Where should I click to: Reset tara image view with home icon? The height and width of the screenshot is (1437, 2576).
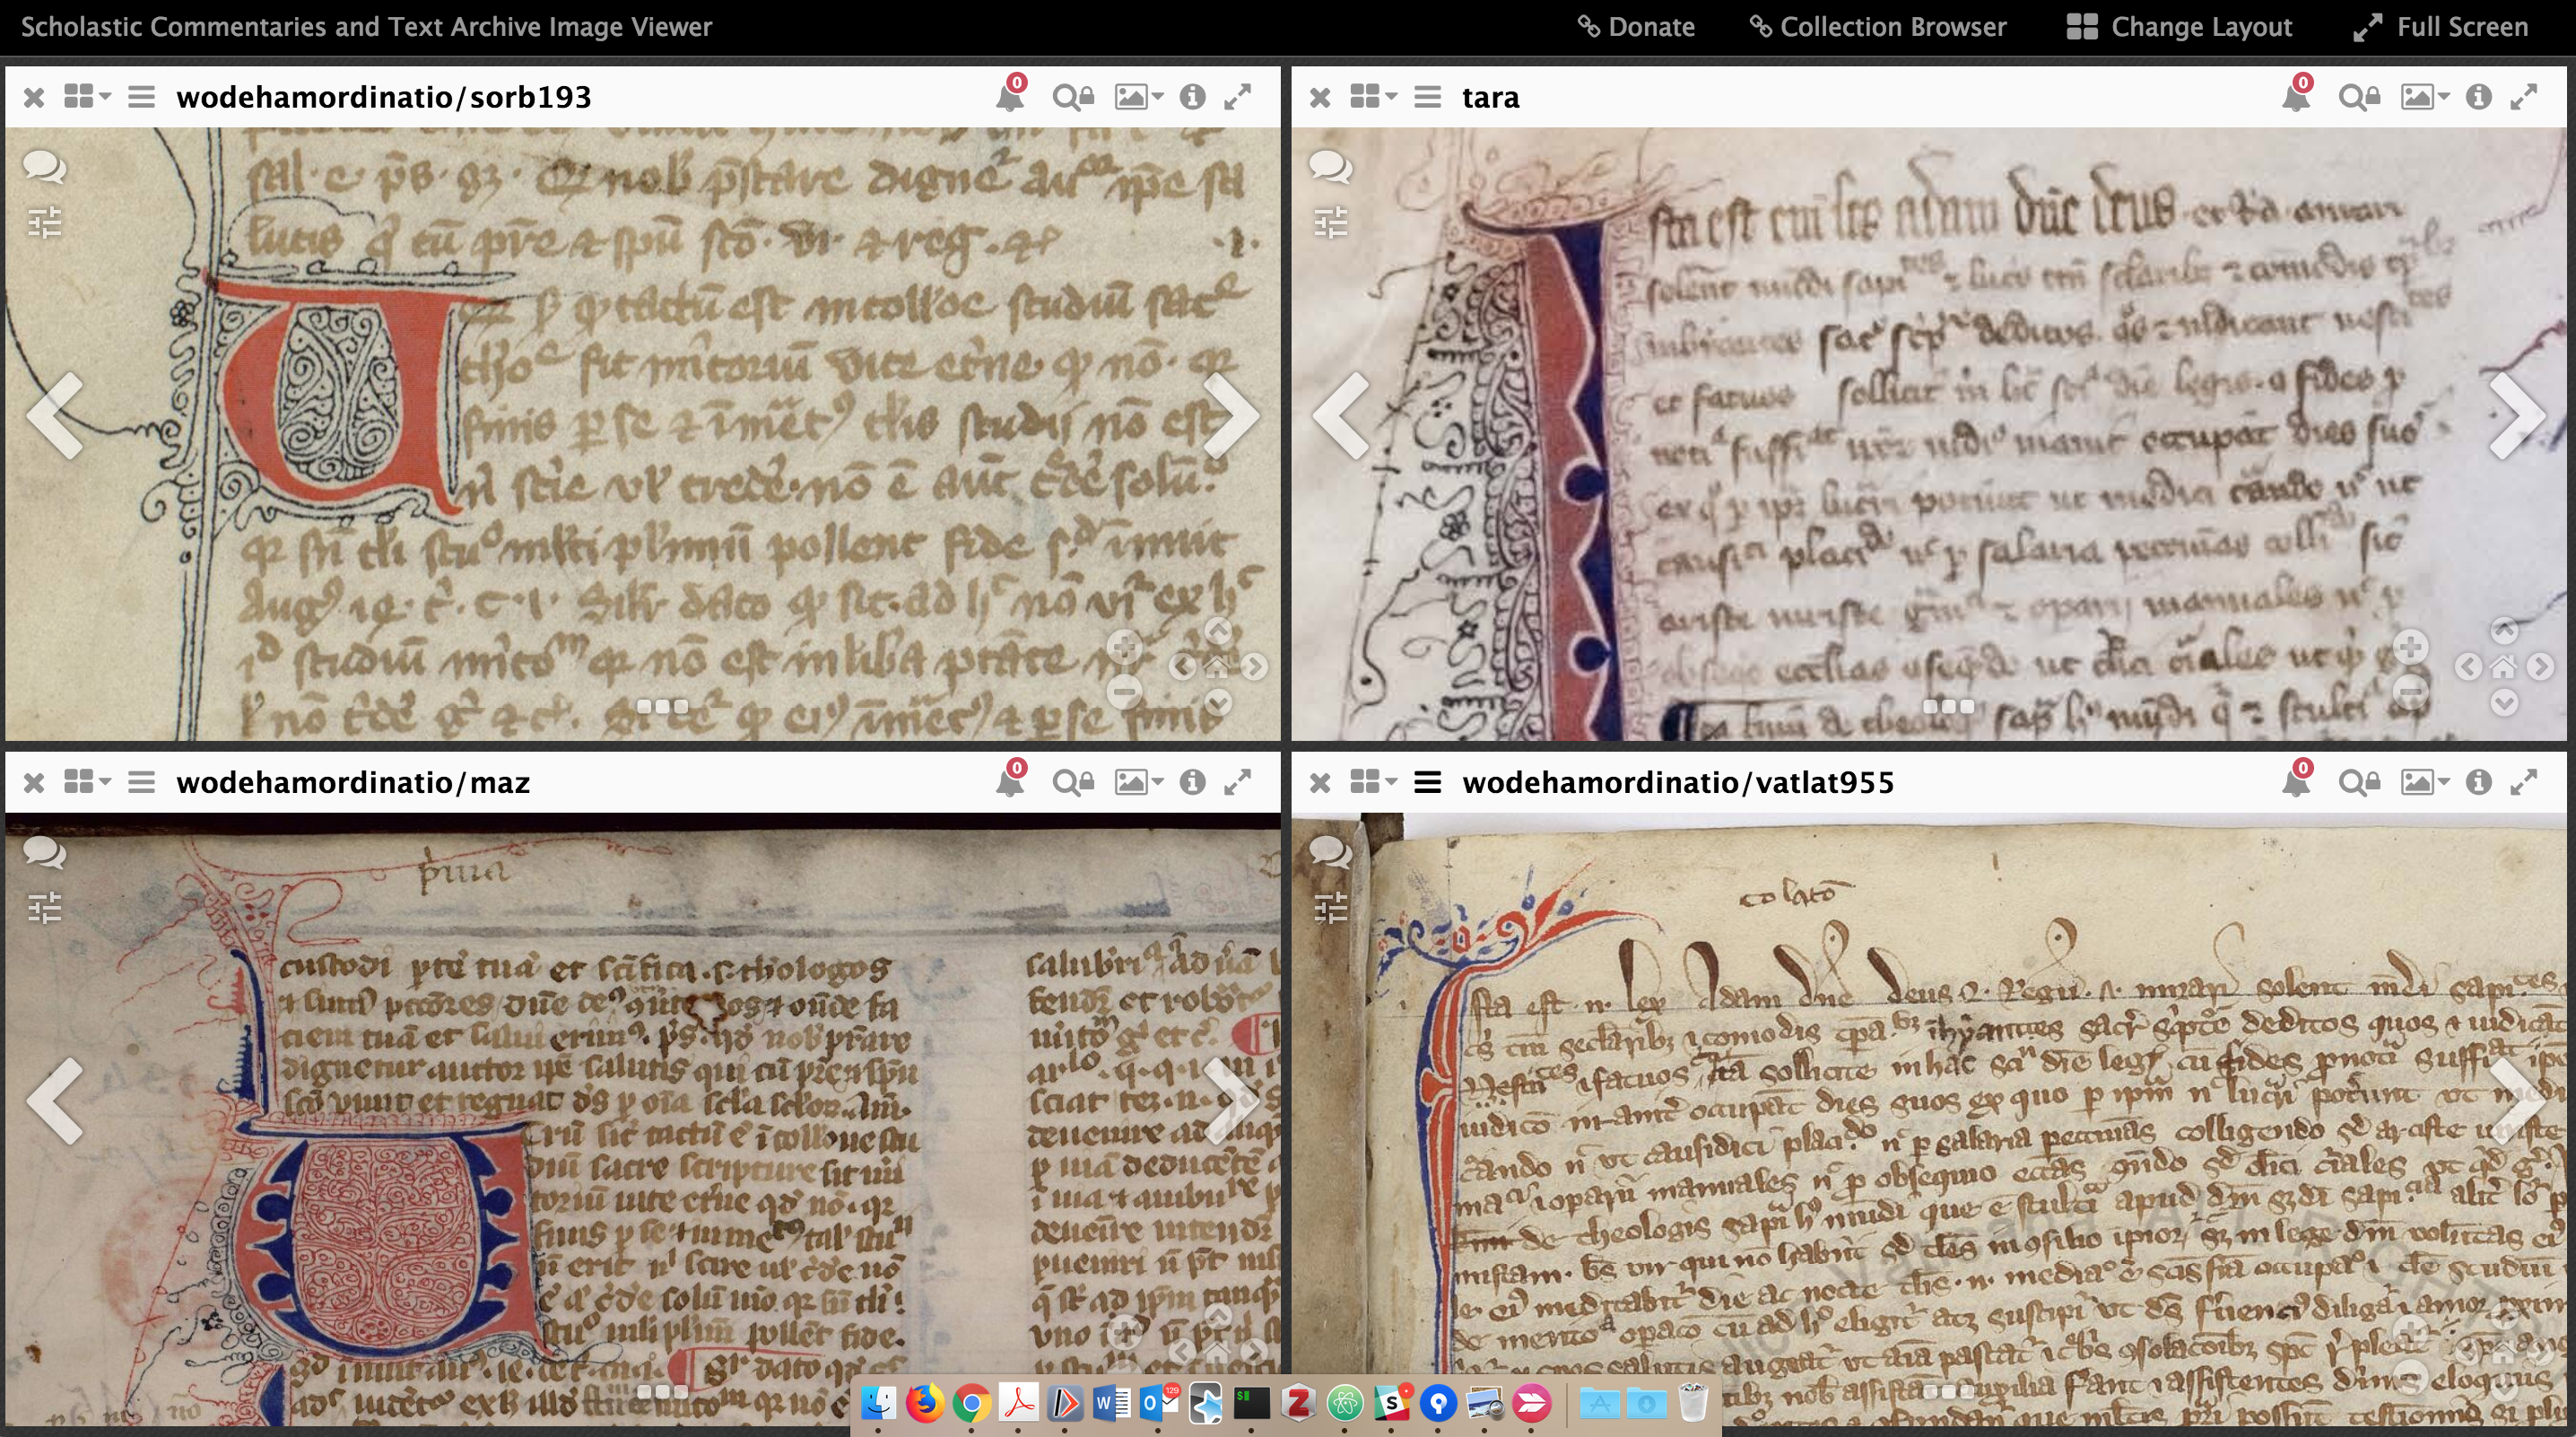(x=2503, y=667)
